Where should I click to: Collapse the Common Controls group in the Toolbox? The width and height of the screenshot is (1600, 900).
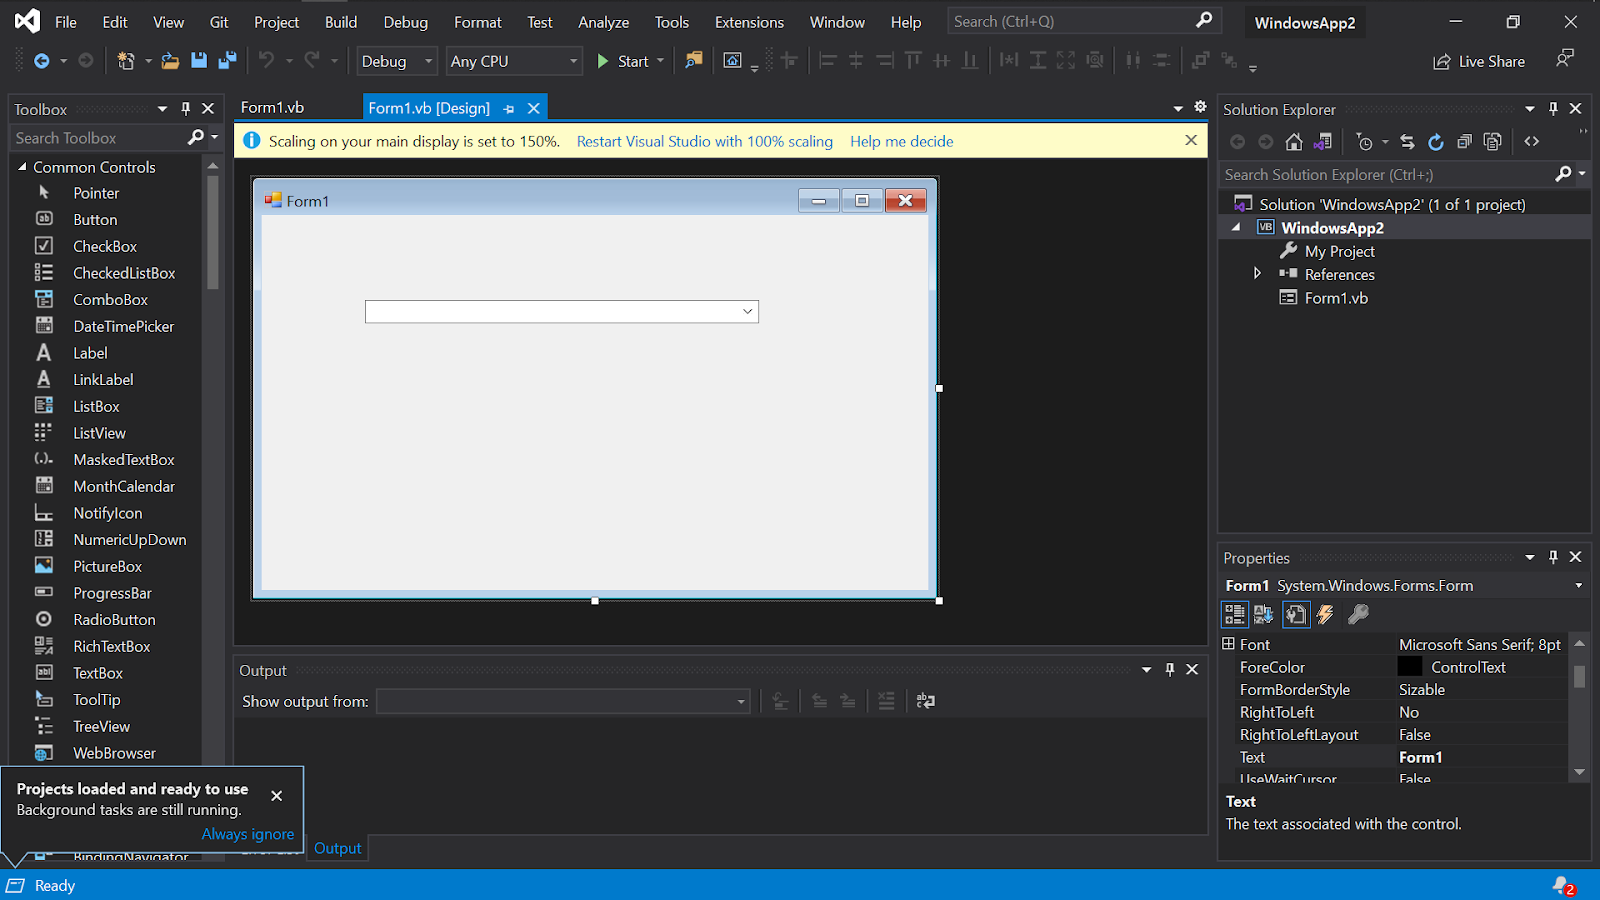point(22,167)
